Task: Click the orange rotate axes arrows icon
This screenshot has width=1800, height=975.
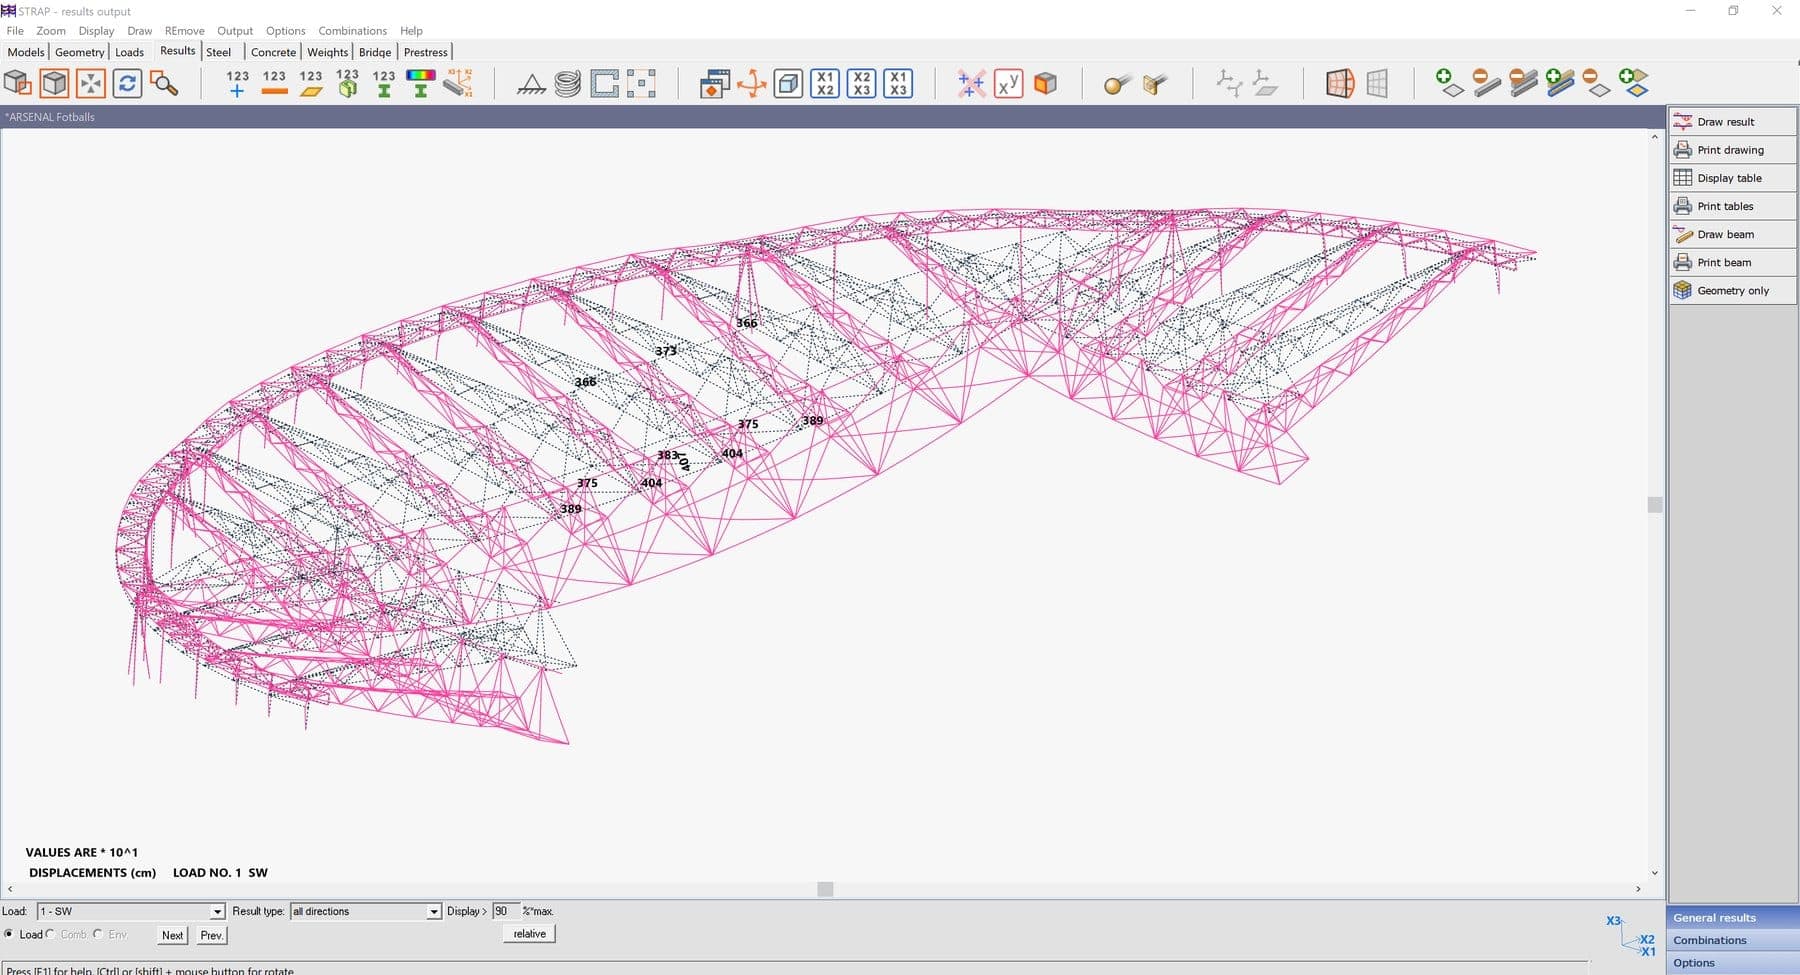Action: [x=751, y=83]
